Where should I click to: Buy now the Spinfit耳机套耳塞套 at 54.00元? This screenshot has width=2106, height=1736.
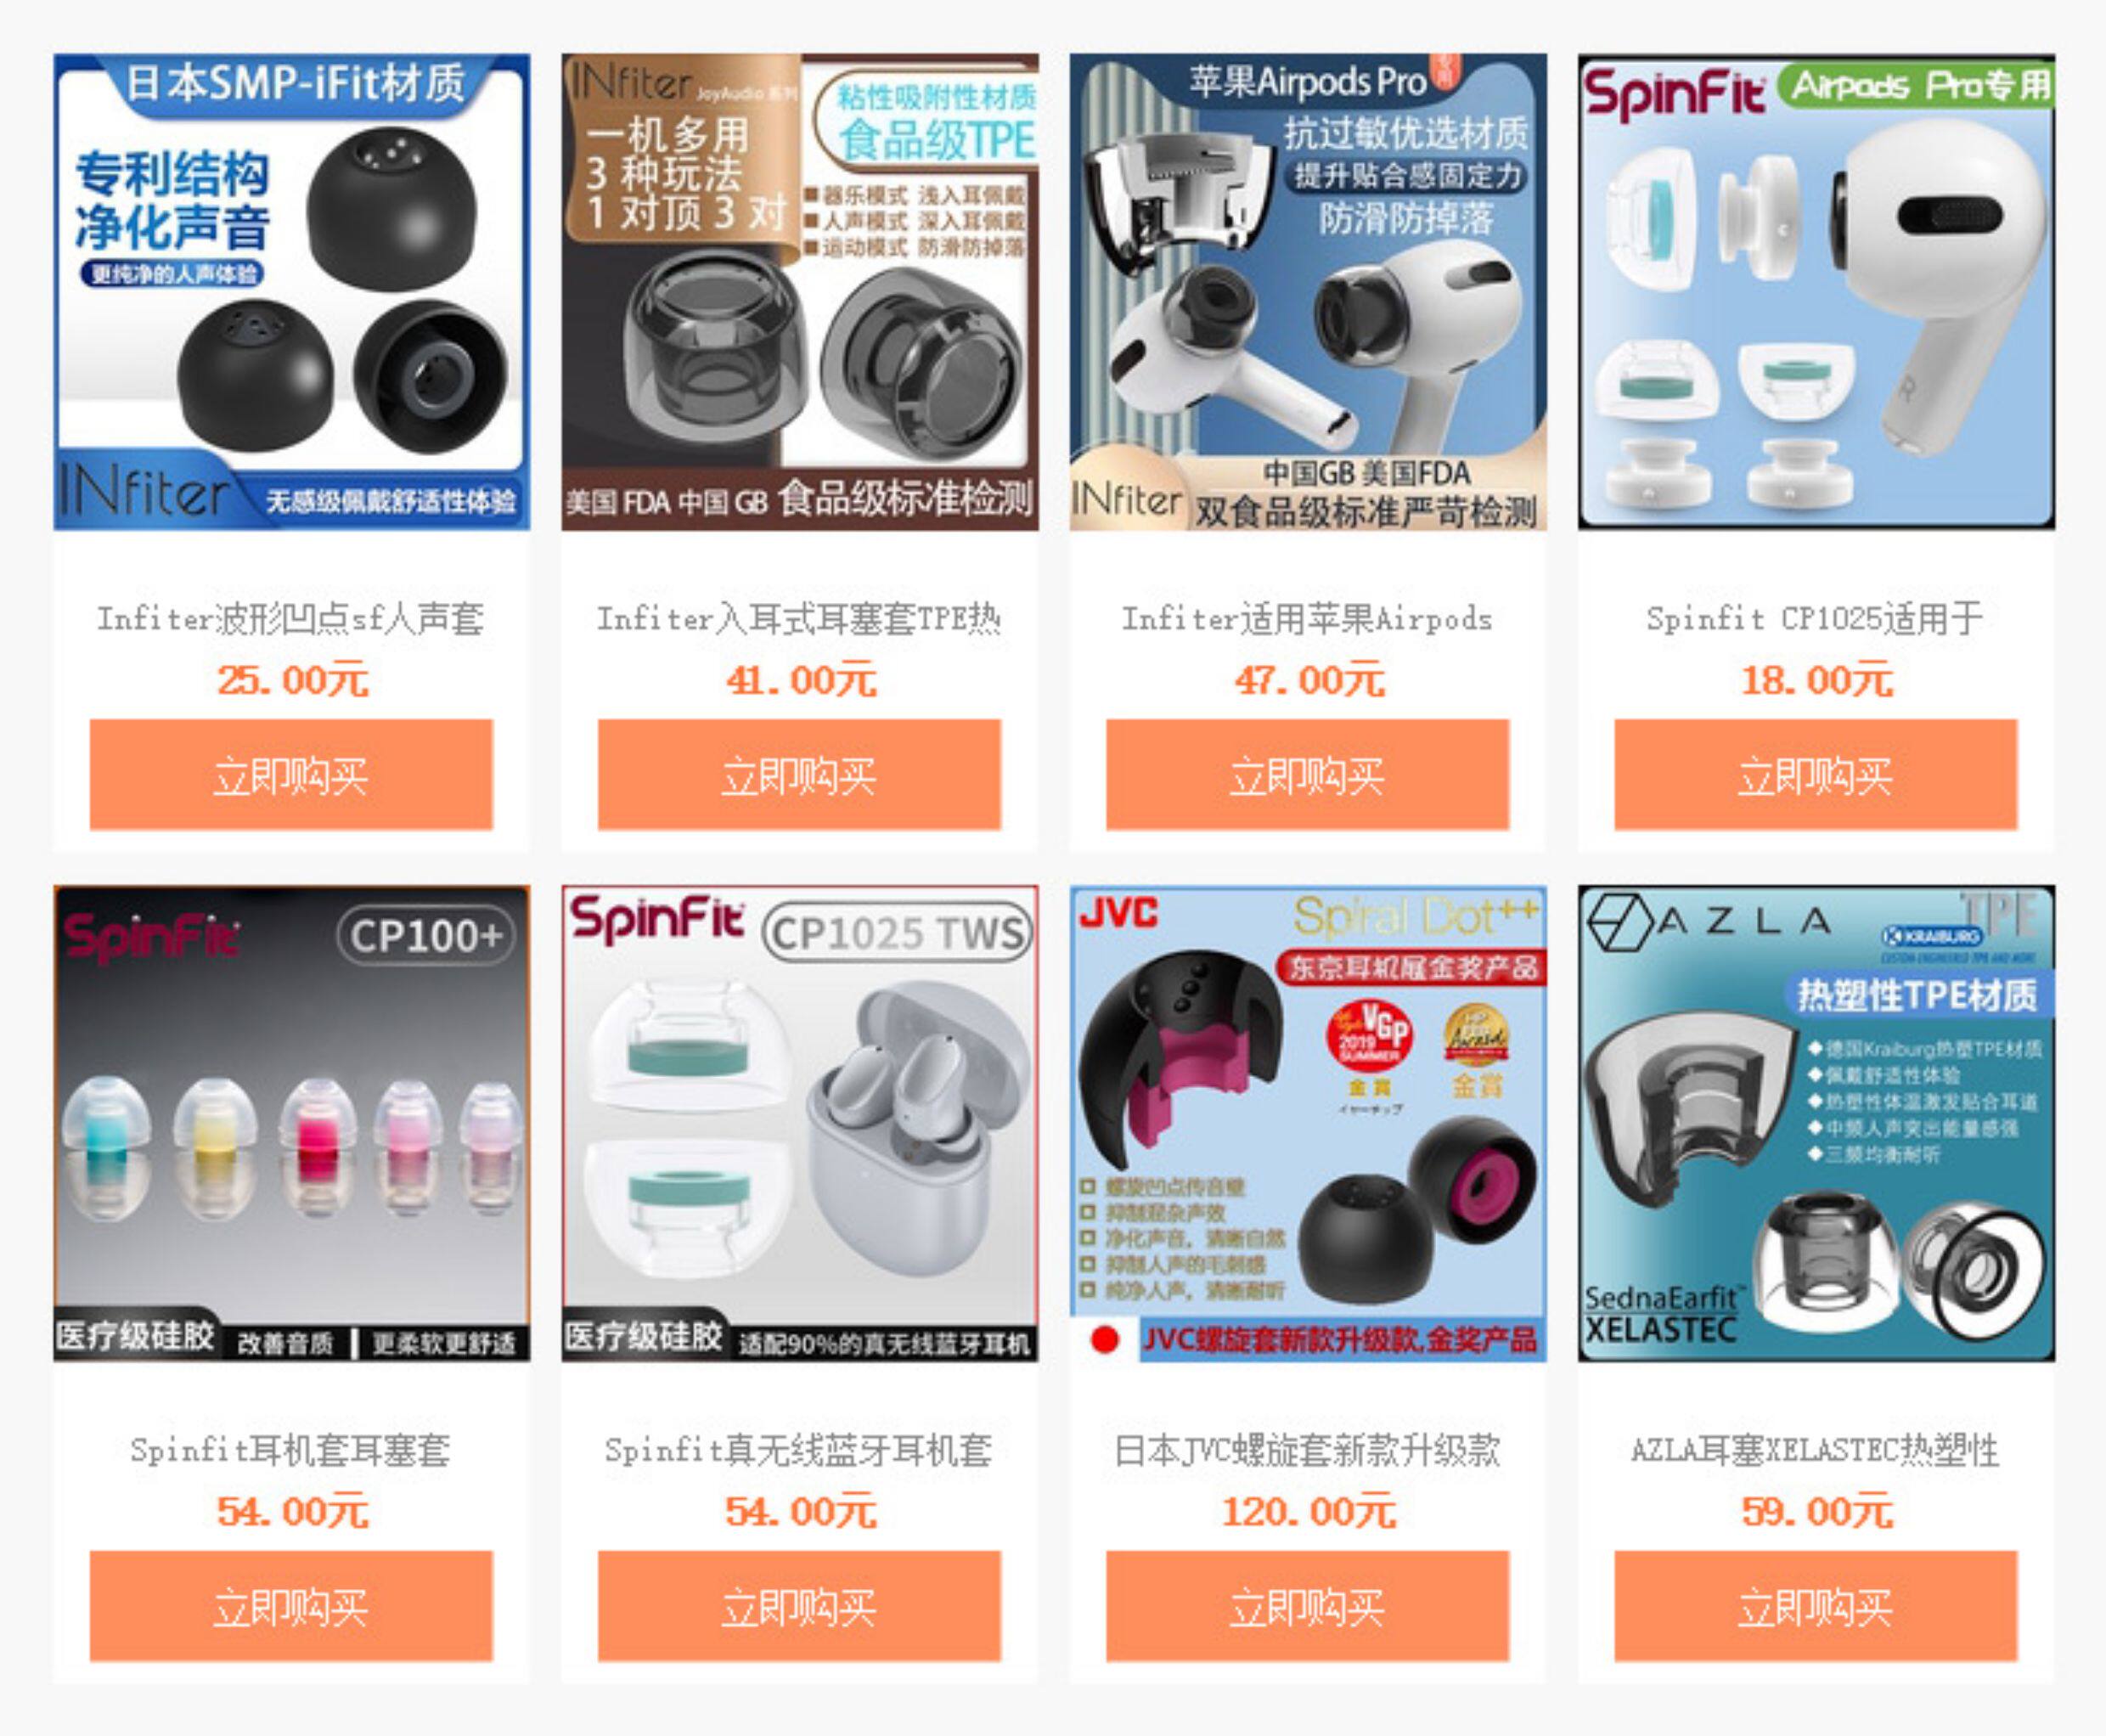(291, 1606)
